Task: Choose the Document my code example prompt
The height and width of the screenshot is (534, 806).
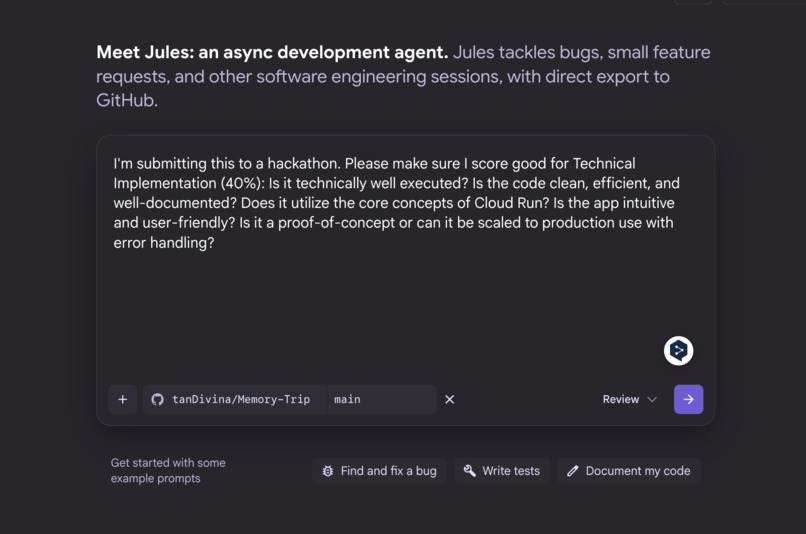Action: [629, 471]
